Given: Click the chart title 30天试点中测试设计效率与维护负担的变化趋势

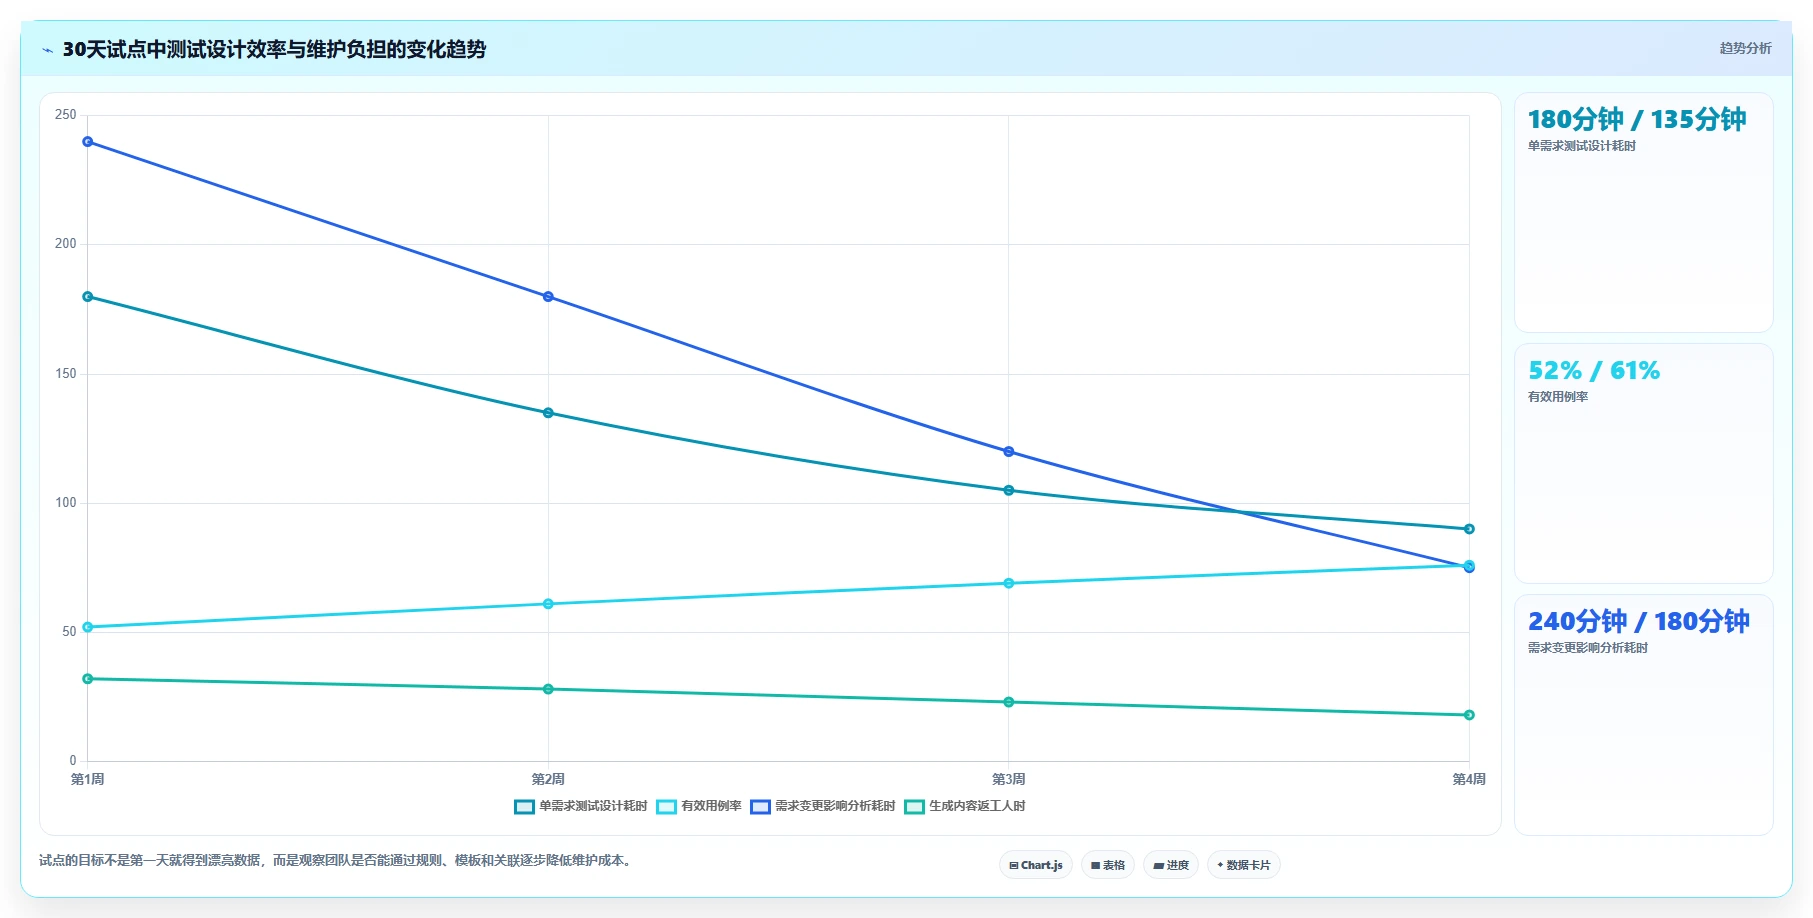Looking at the screenshot, I should tap(274, 49).
